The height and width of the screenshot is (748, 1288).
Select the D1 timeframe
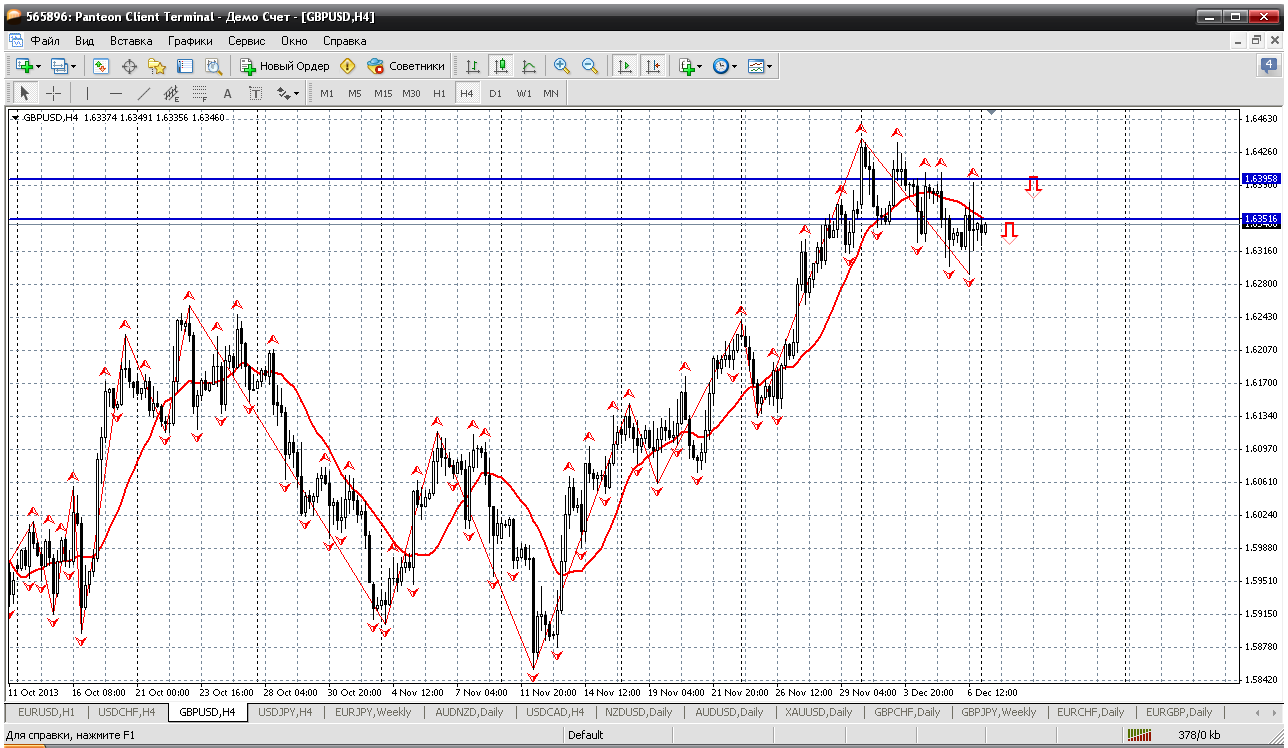coord(495,93)
